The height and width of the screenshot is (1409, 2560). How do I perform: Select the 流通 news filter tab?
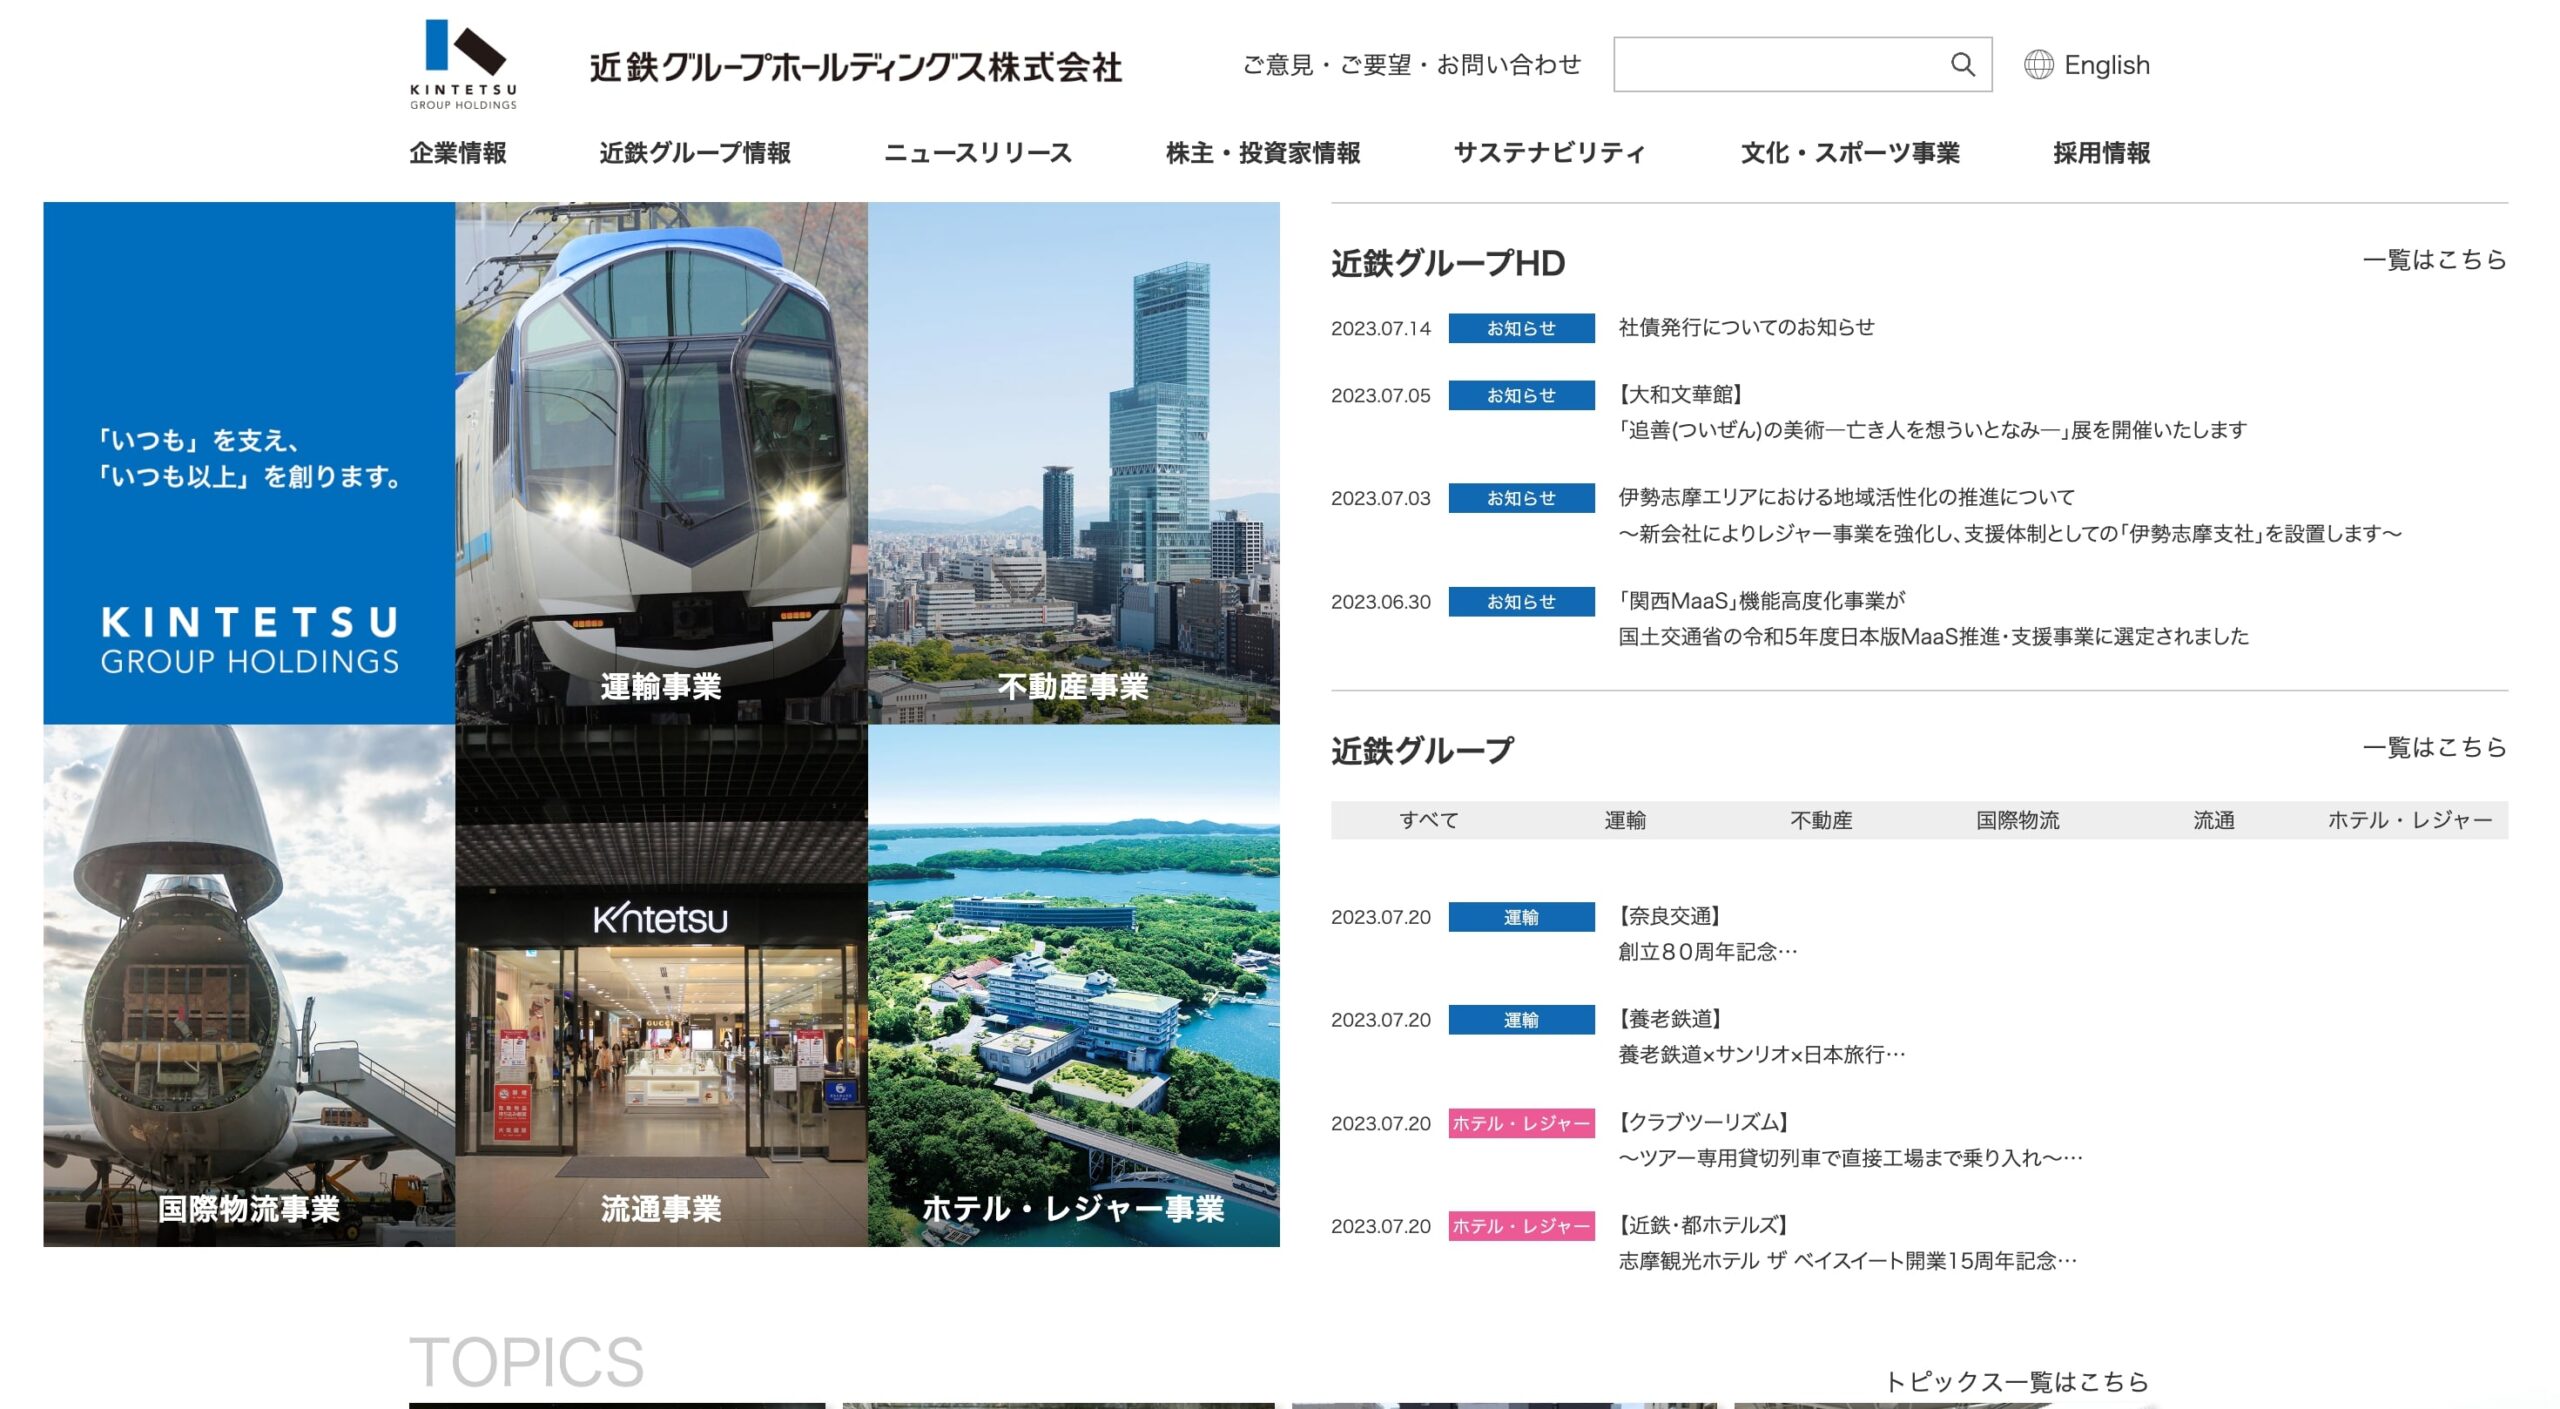point(2213,820)
